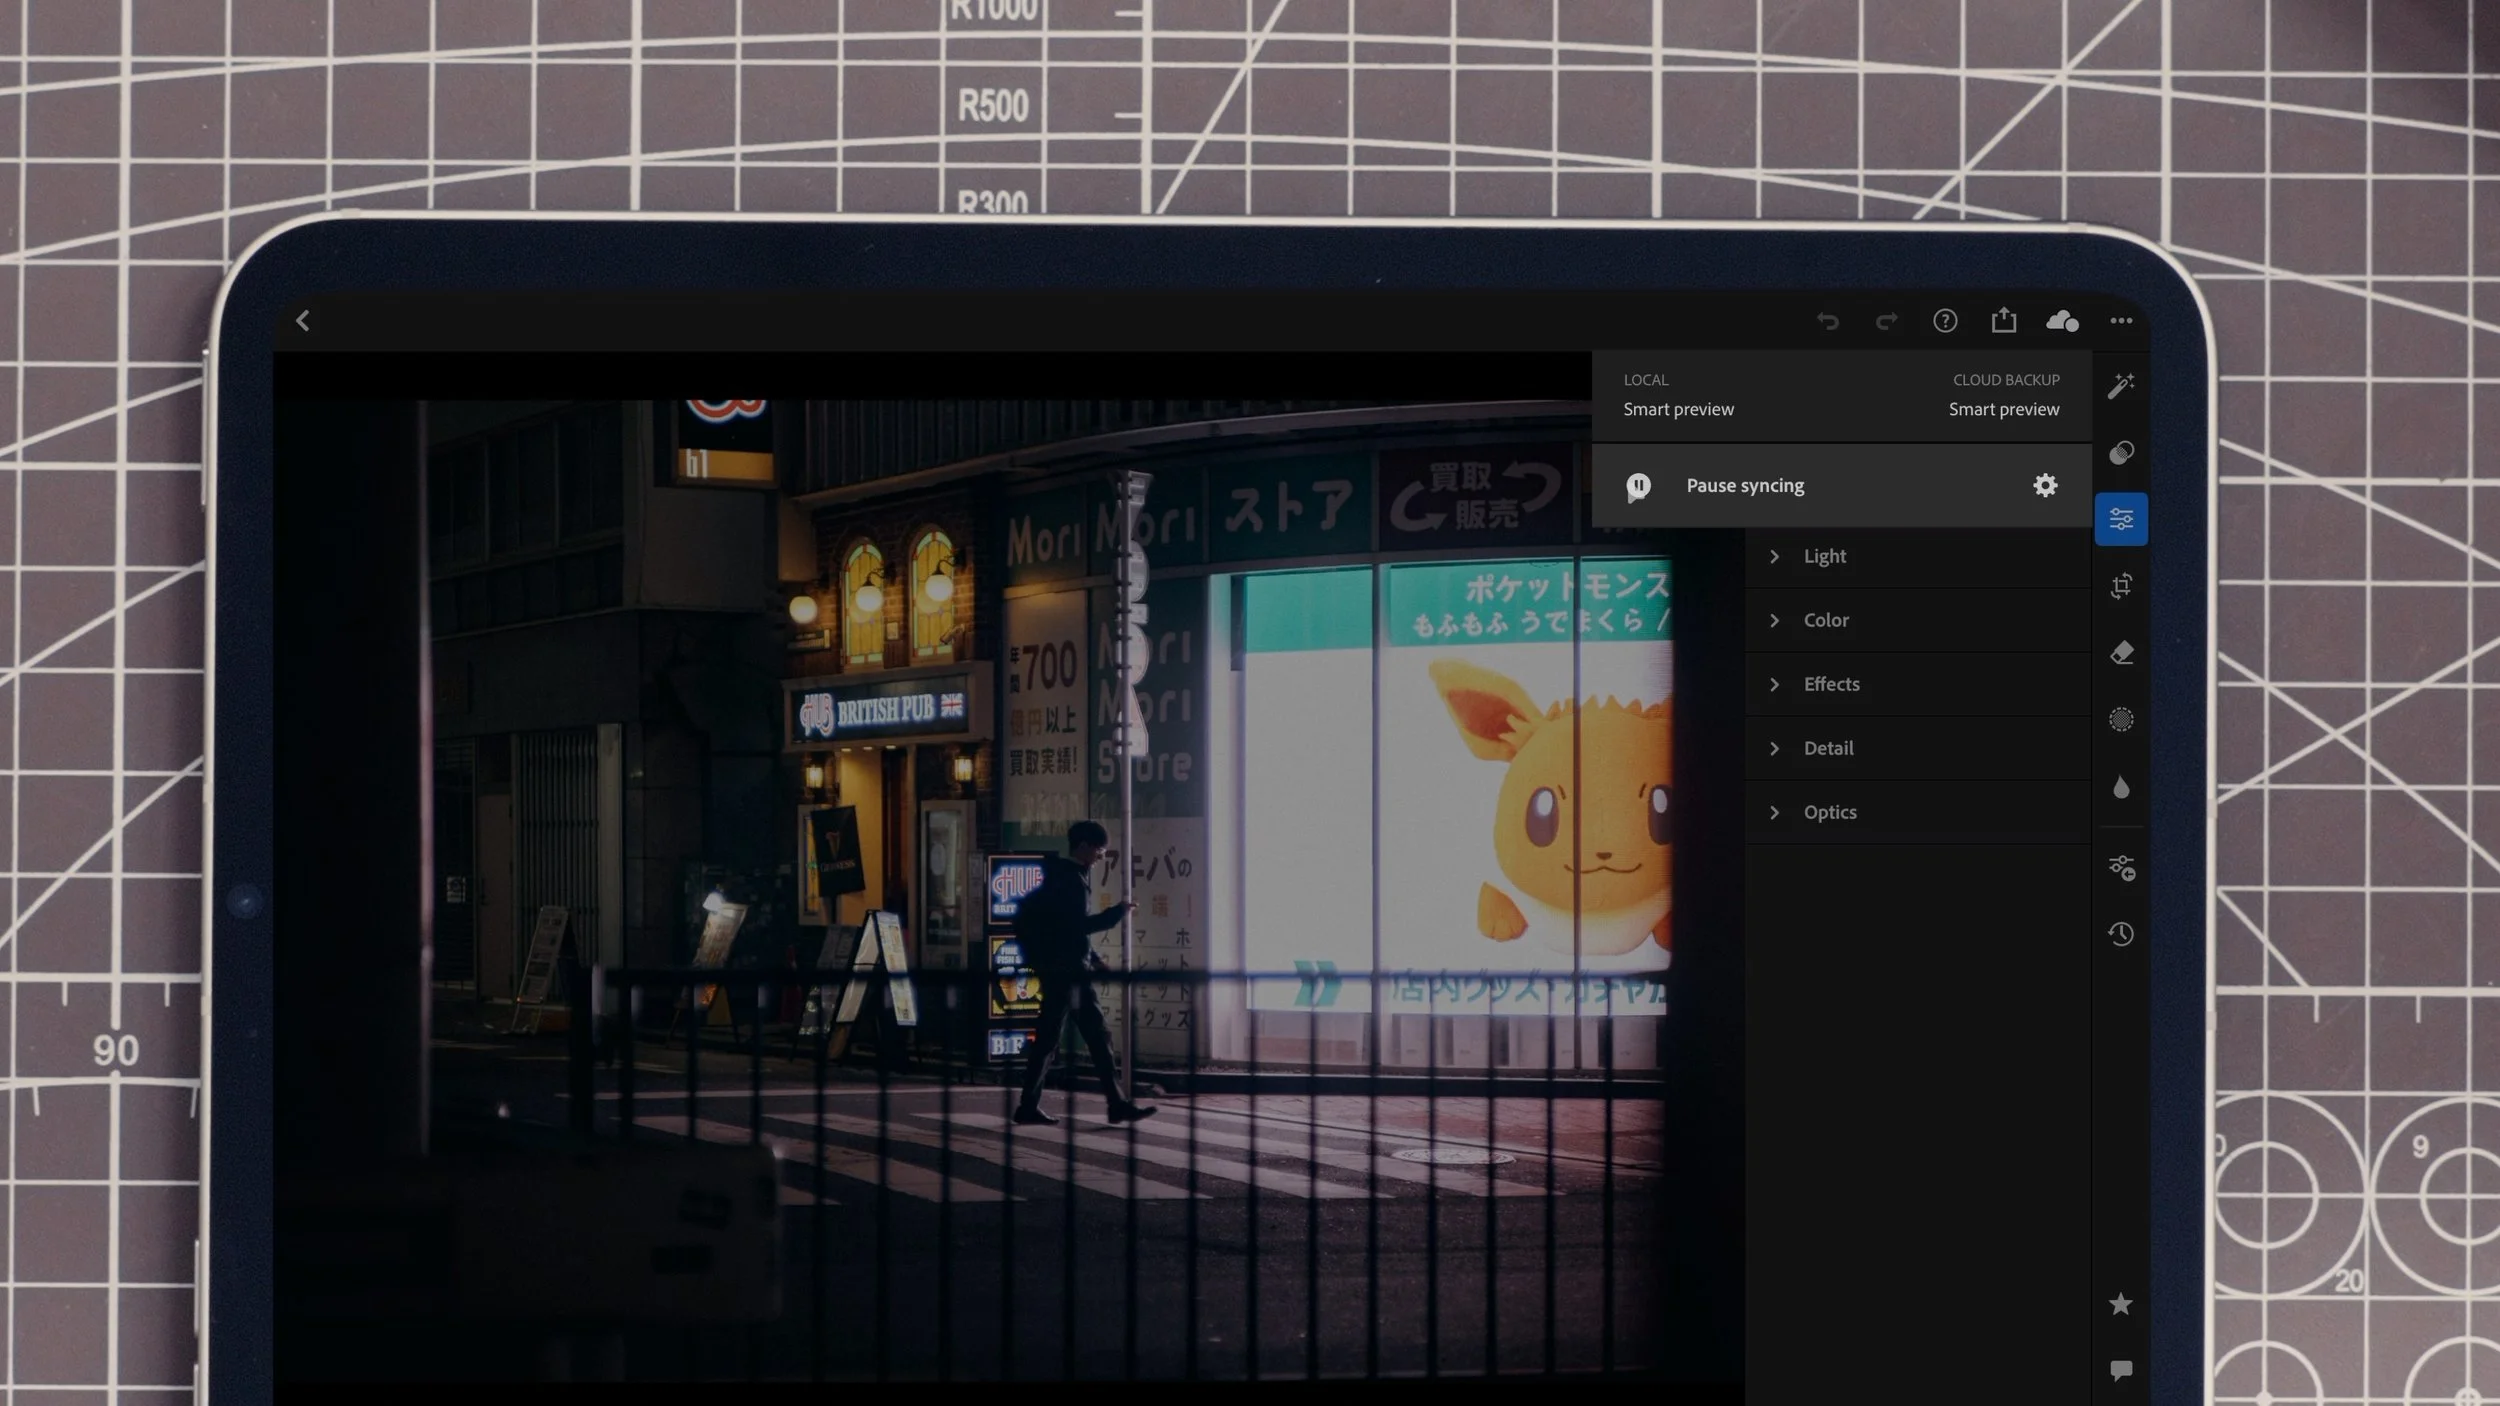Open the help question mark icon

[1945, 321]
